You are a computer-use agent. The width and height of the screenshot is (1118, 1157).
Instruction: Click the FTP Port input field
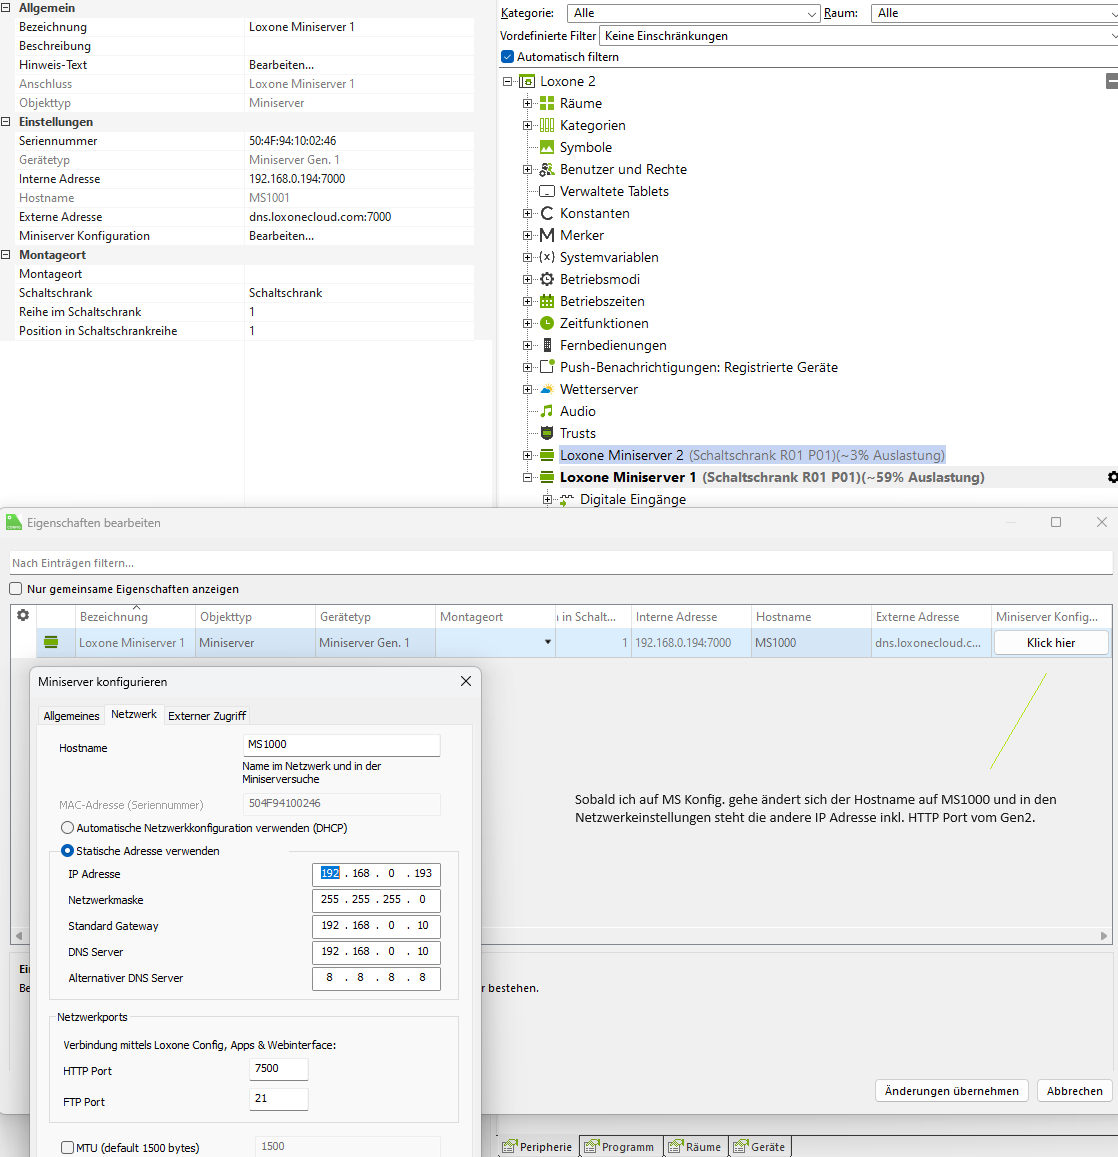[x=278, y=1099]
